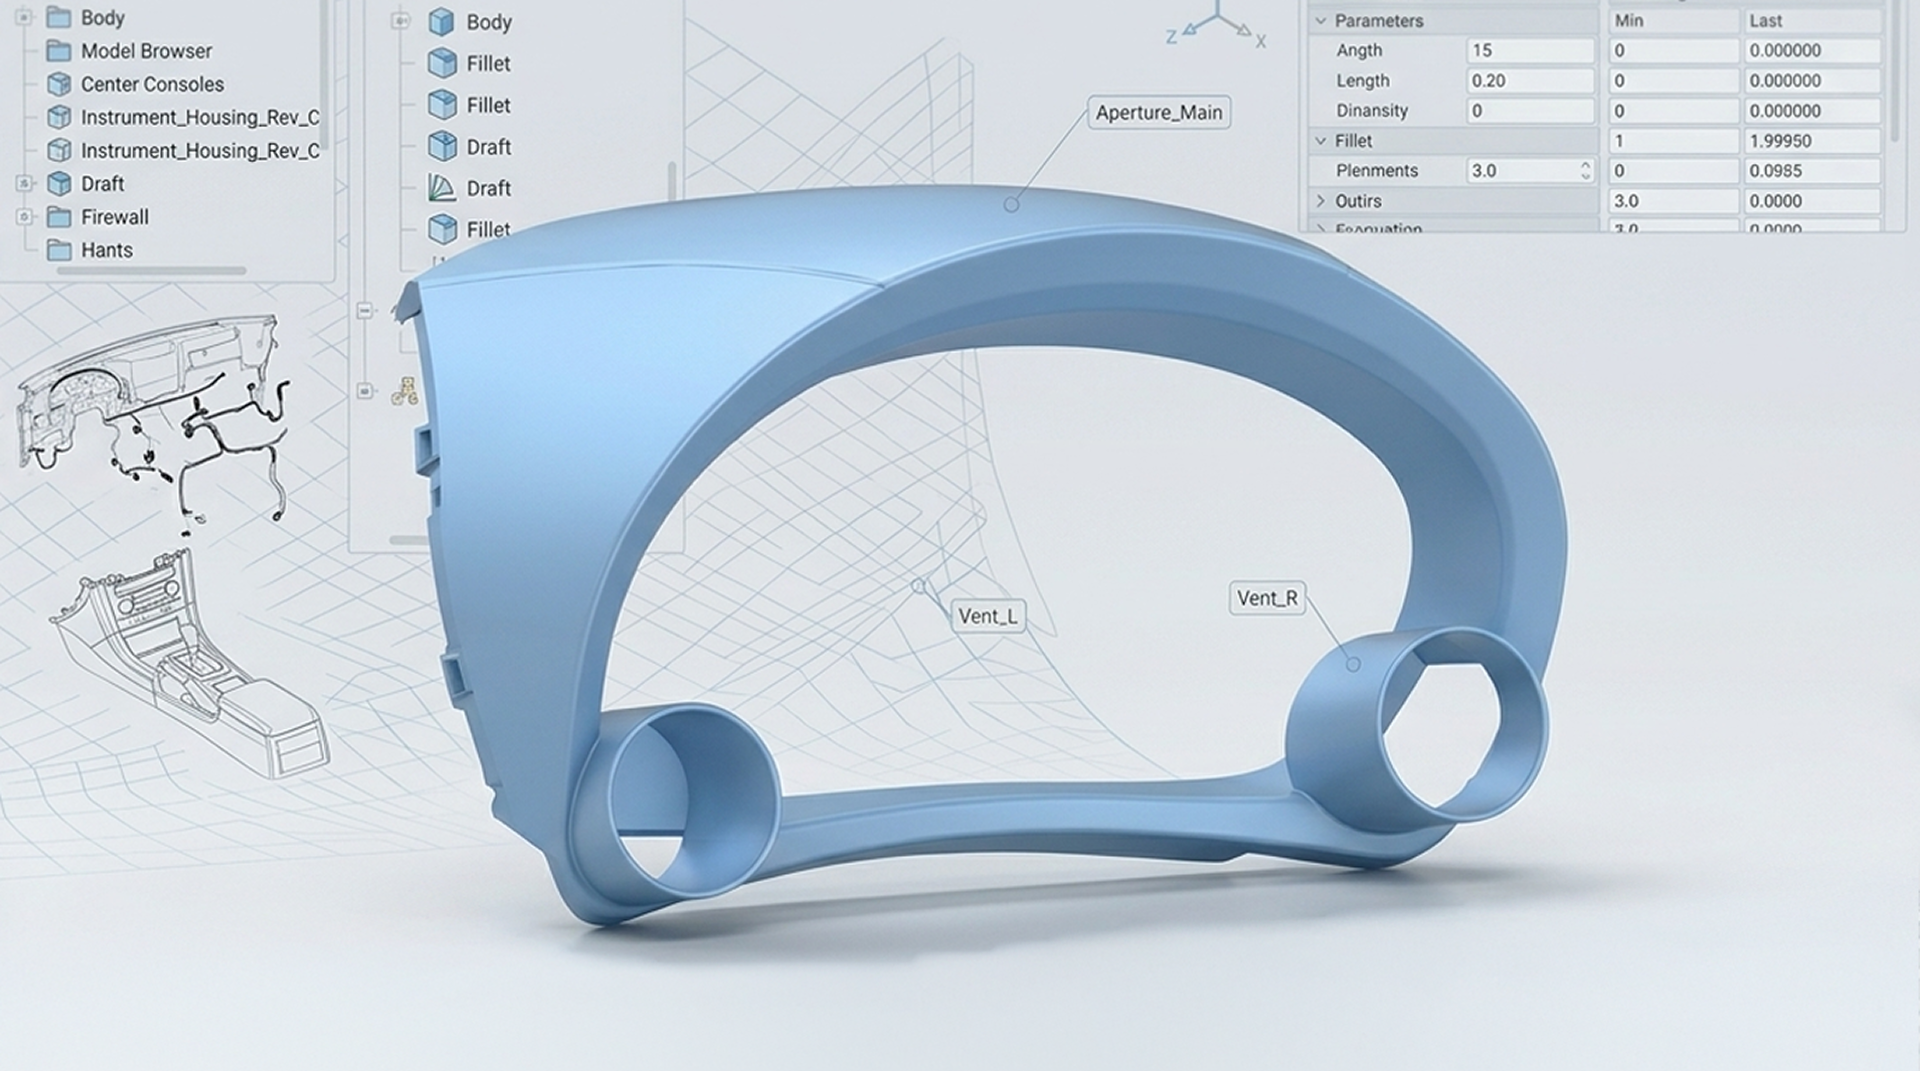The width and height of the screenshot is (1920, 1071).
Task: Click the Model Browser folder icon
Action: coord(59,51)
